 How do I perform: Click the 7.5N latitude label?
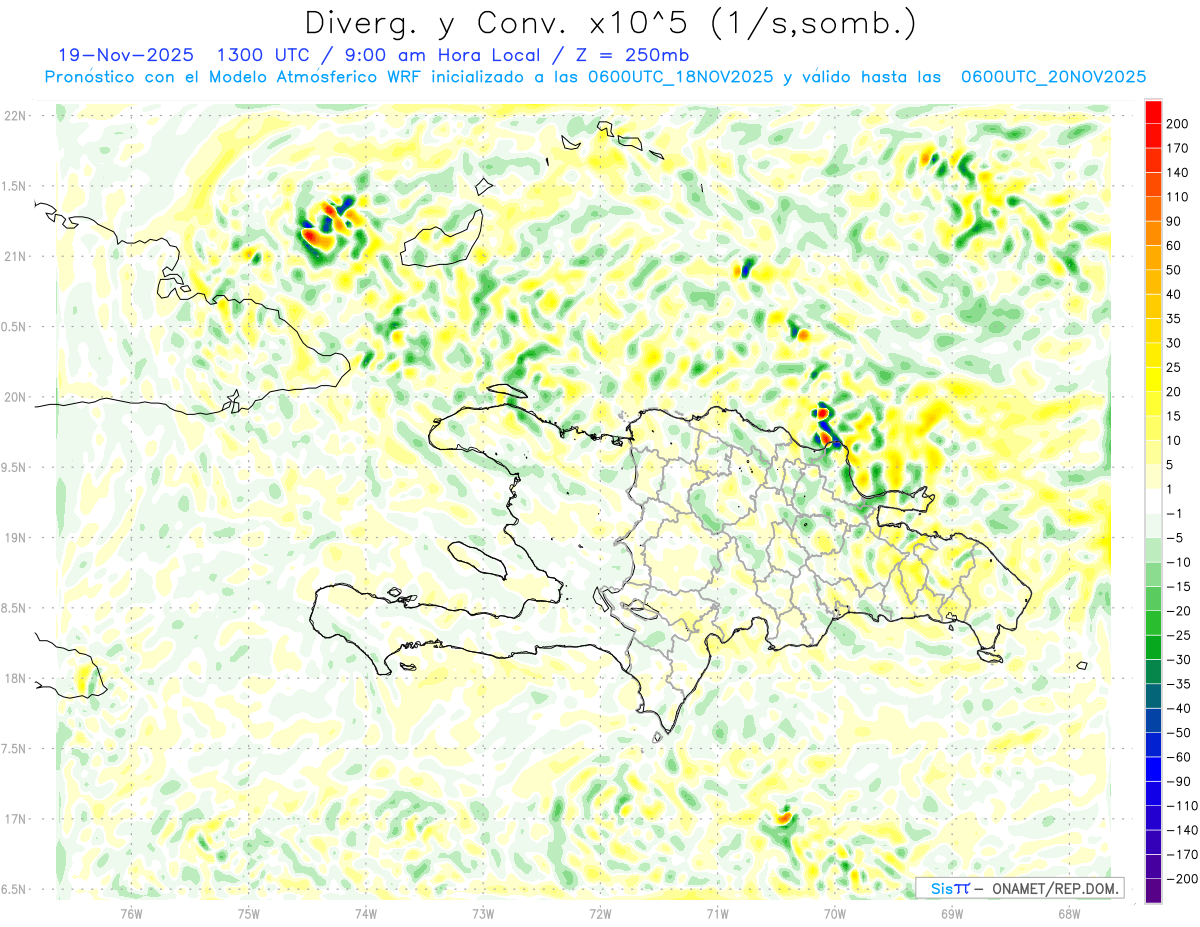pyautogui.click(x=15, y=749)
